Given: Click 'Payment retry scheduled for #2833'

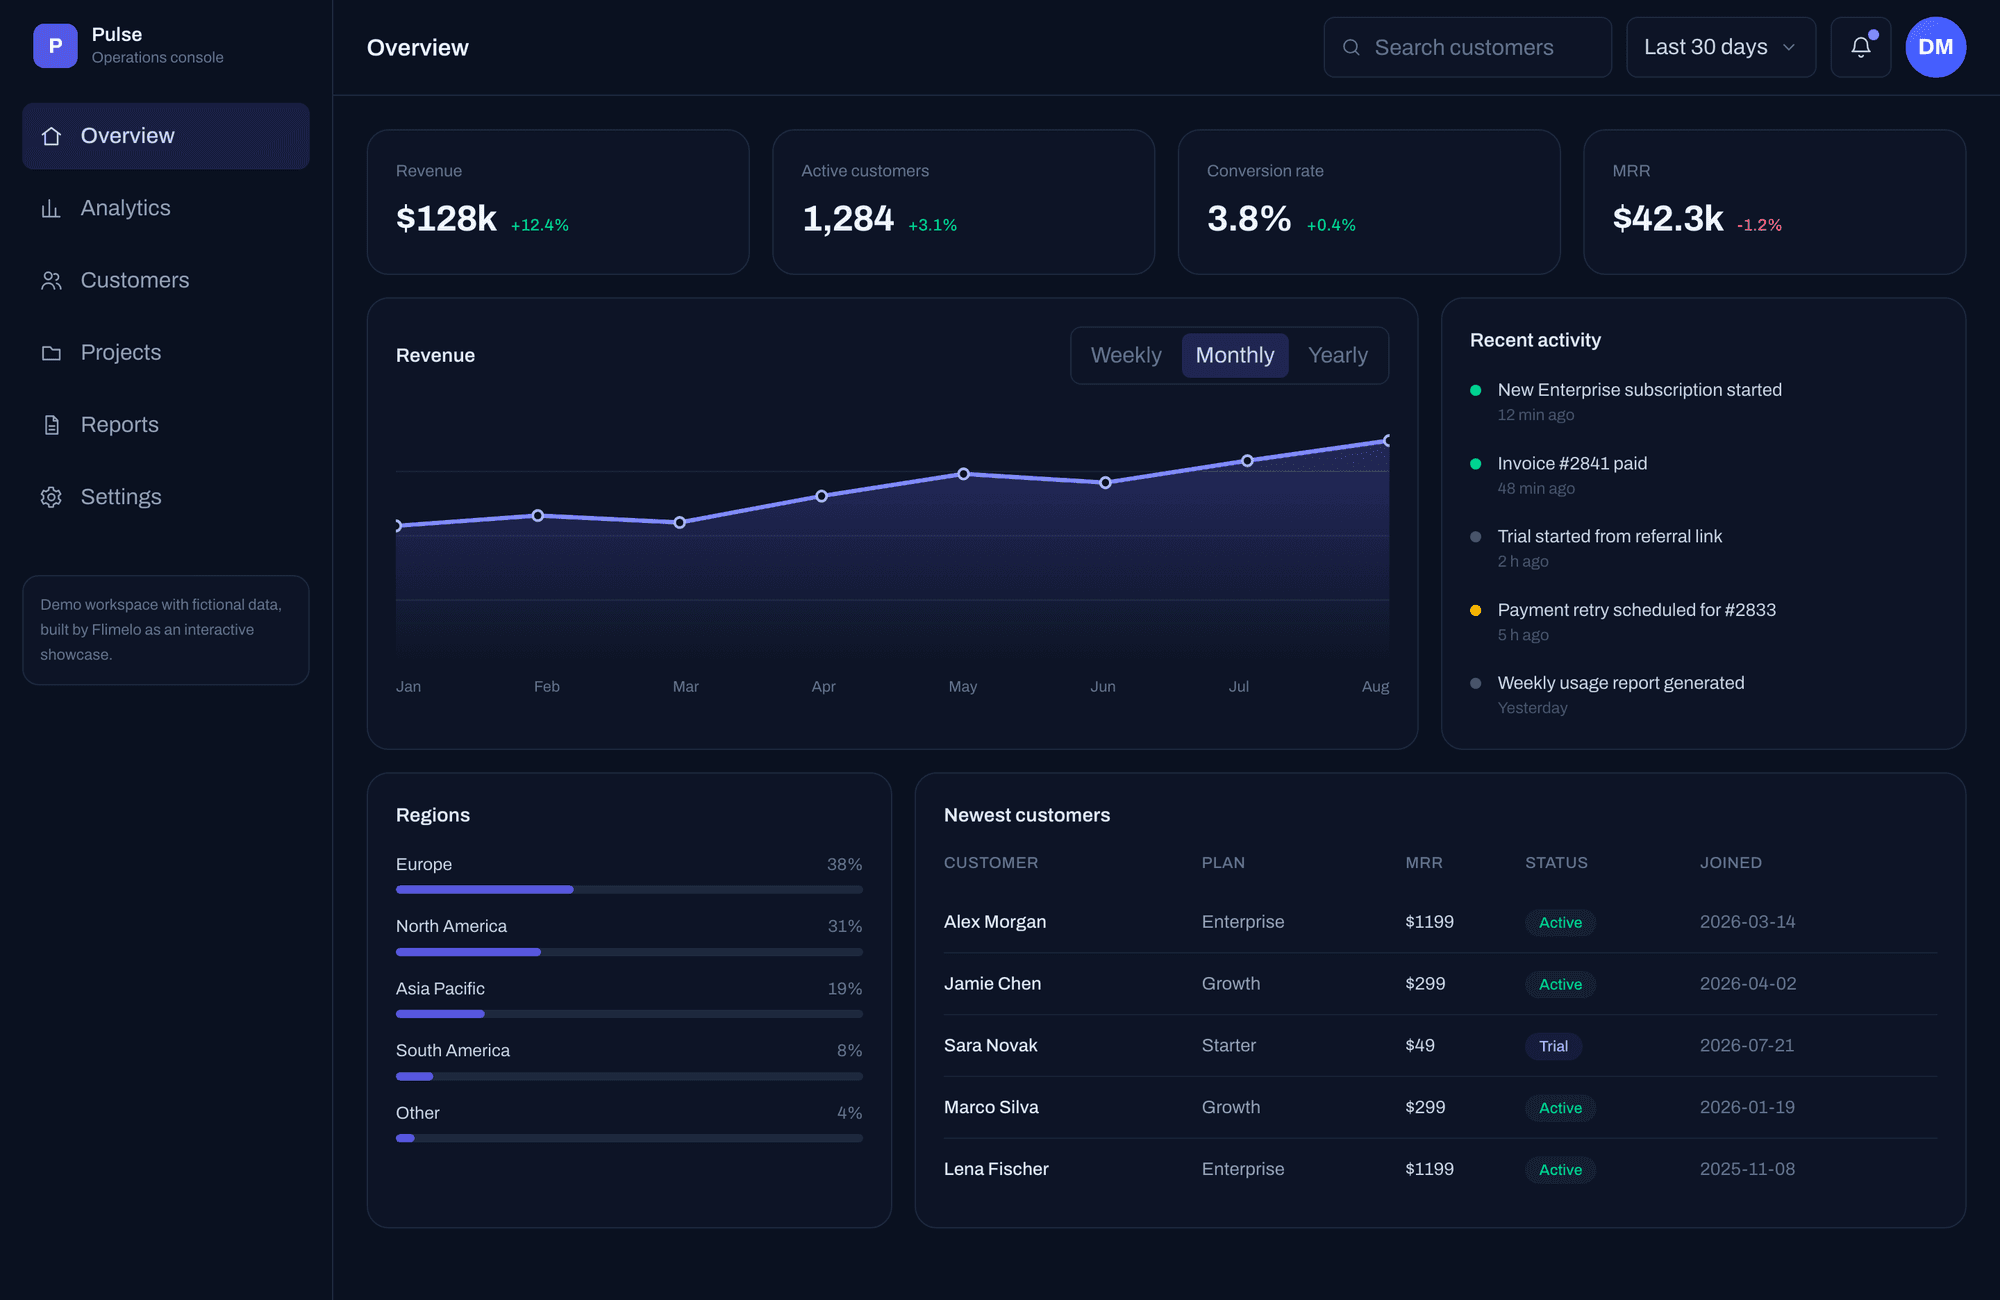Looking at the screenshot, I should 1637,610.
